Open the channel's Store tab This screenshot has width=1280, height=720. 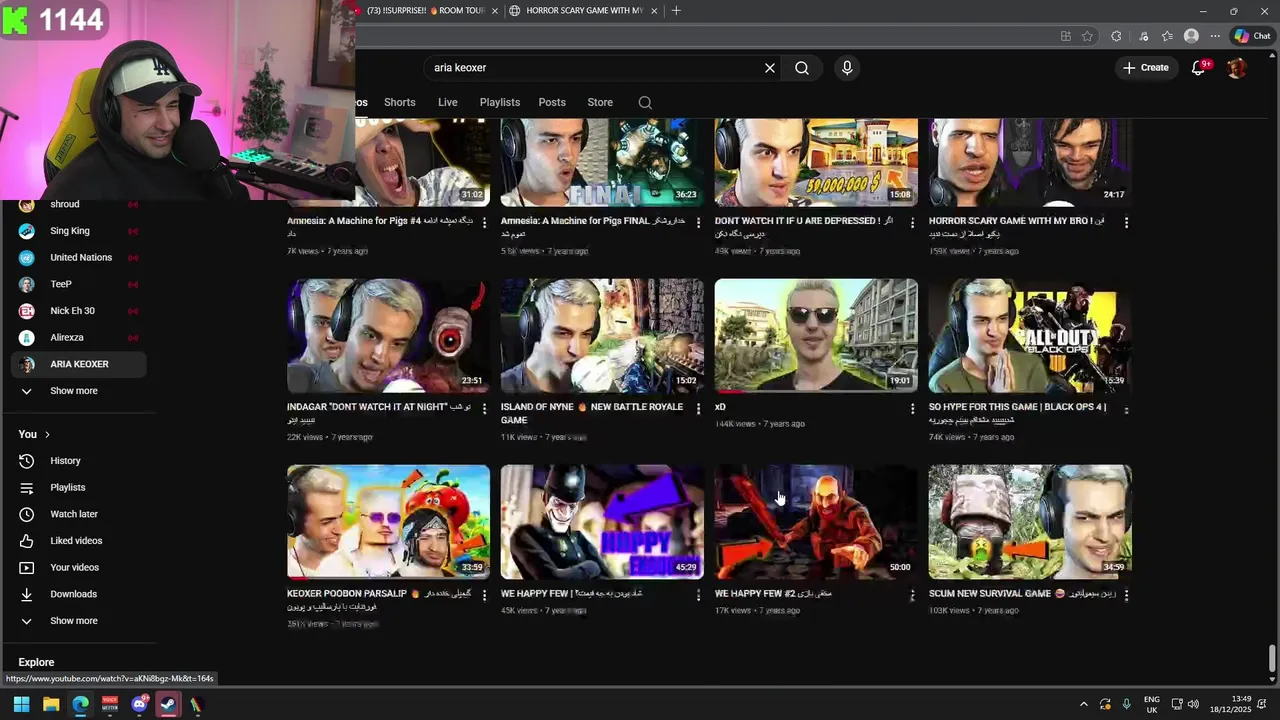click(600, 102)
